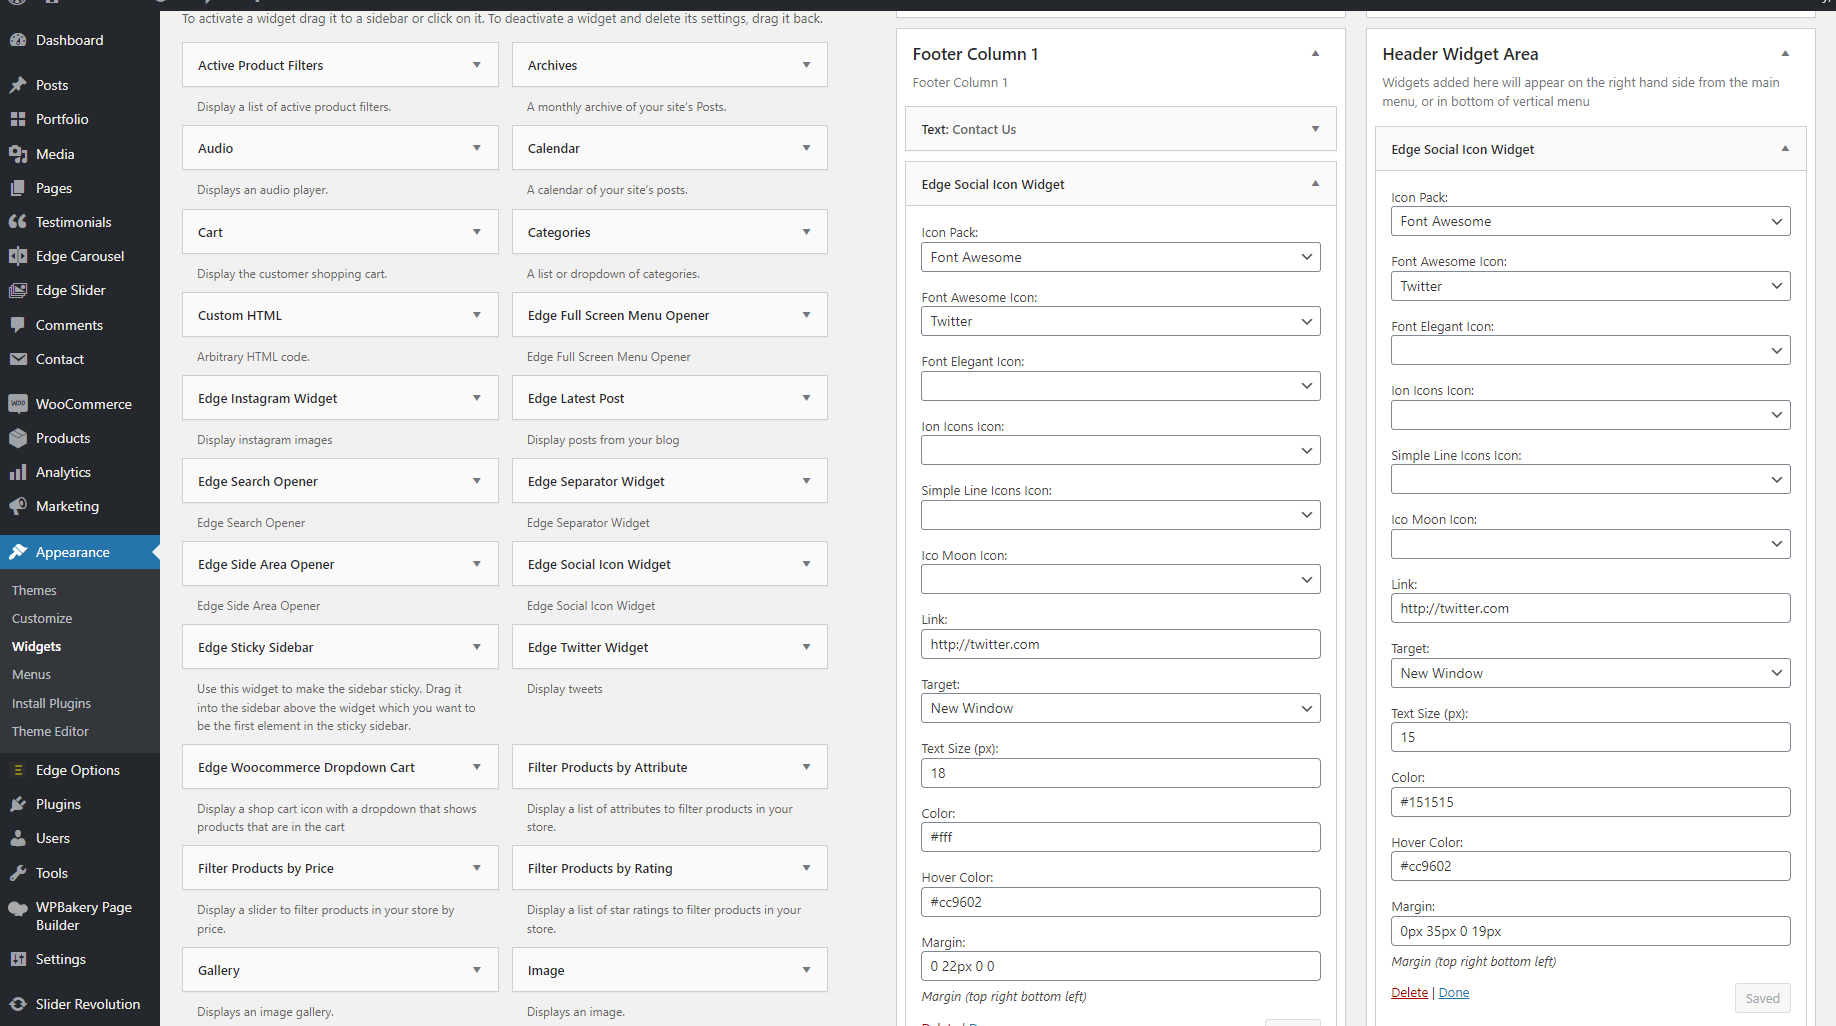Screen dimensions: 1836x1026
Task: Click the Posts pushpin icon
Action: tap(18, 85)
